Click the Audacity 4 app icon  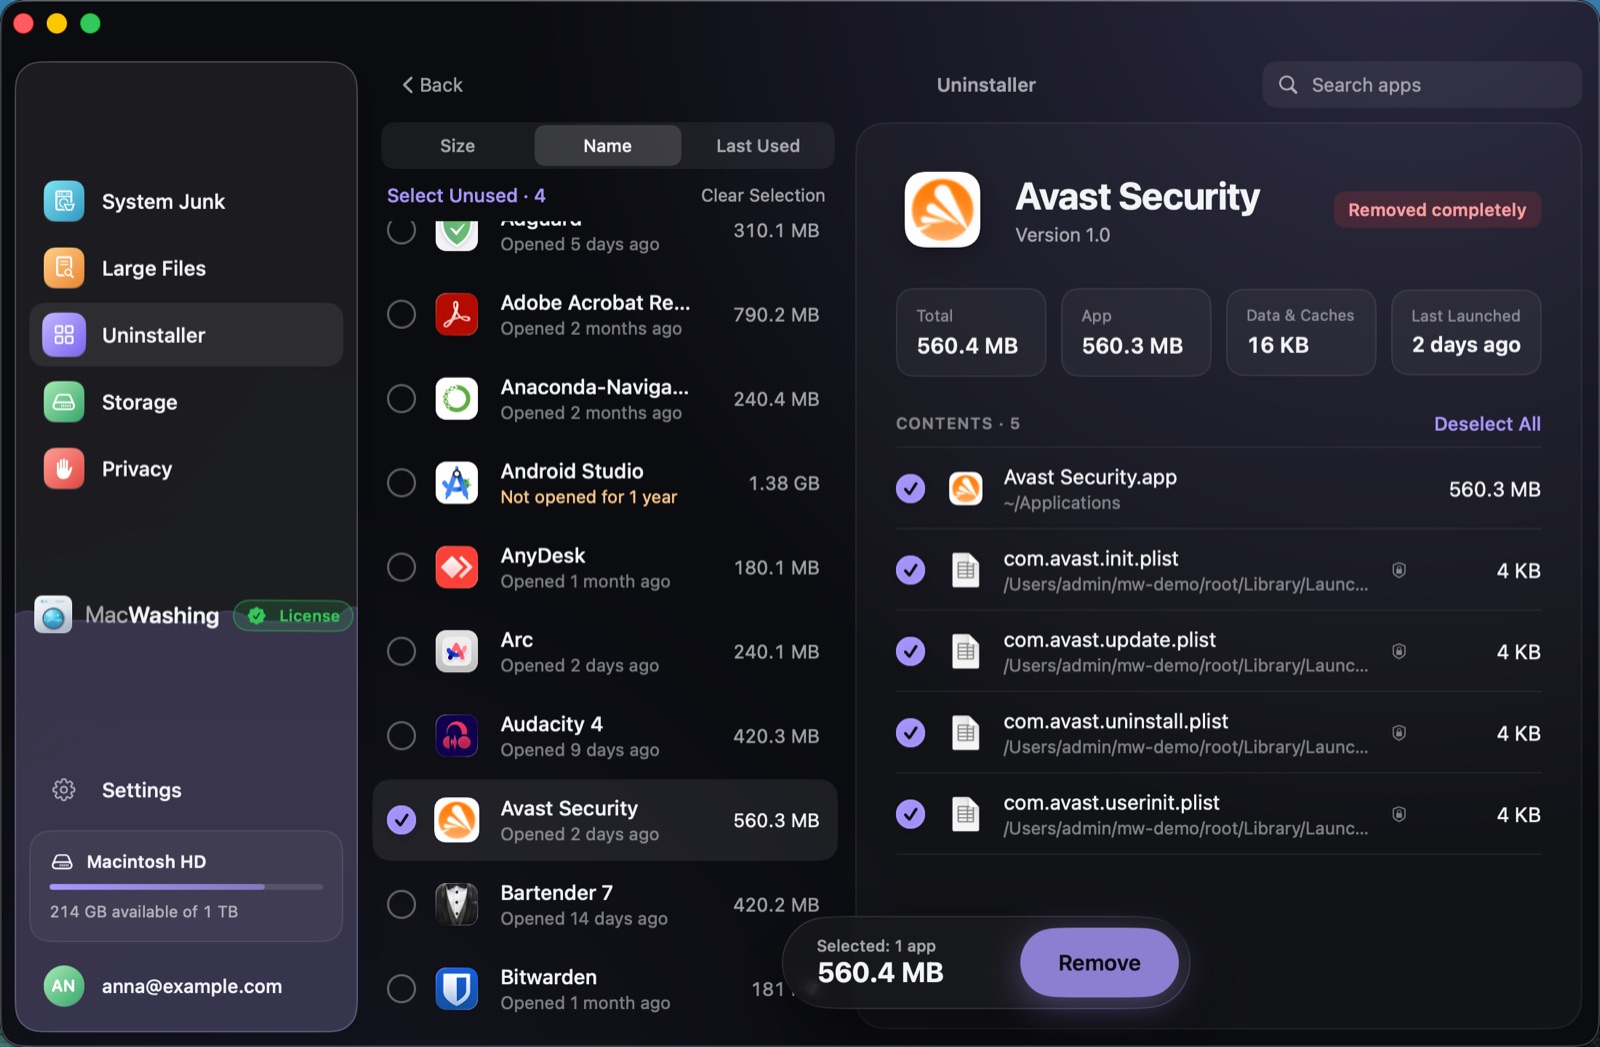pyautogui.click(x=457, y=736)
